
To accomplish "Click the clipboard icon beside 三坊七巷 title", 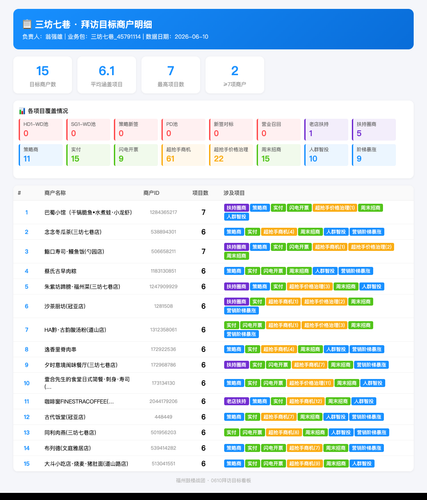I will [27, 24].
